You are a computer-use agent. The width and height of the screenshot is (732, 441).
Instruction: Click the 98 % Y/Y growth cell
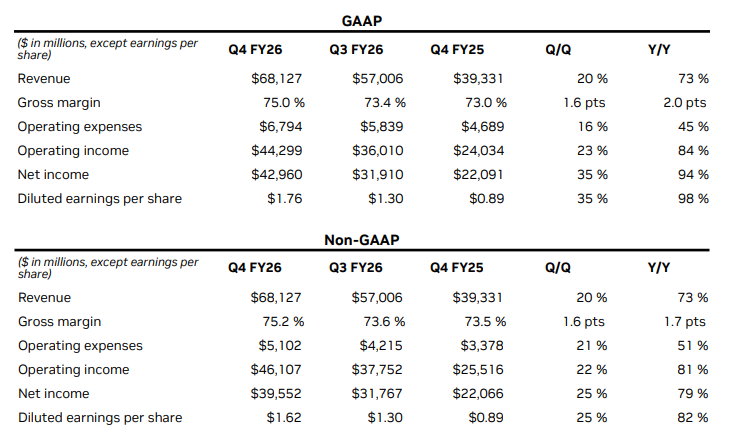691,198
